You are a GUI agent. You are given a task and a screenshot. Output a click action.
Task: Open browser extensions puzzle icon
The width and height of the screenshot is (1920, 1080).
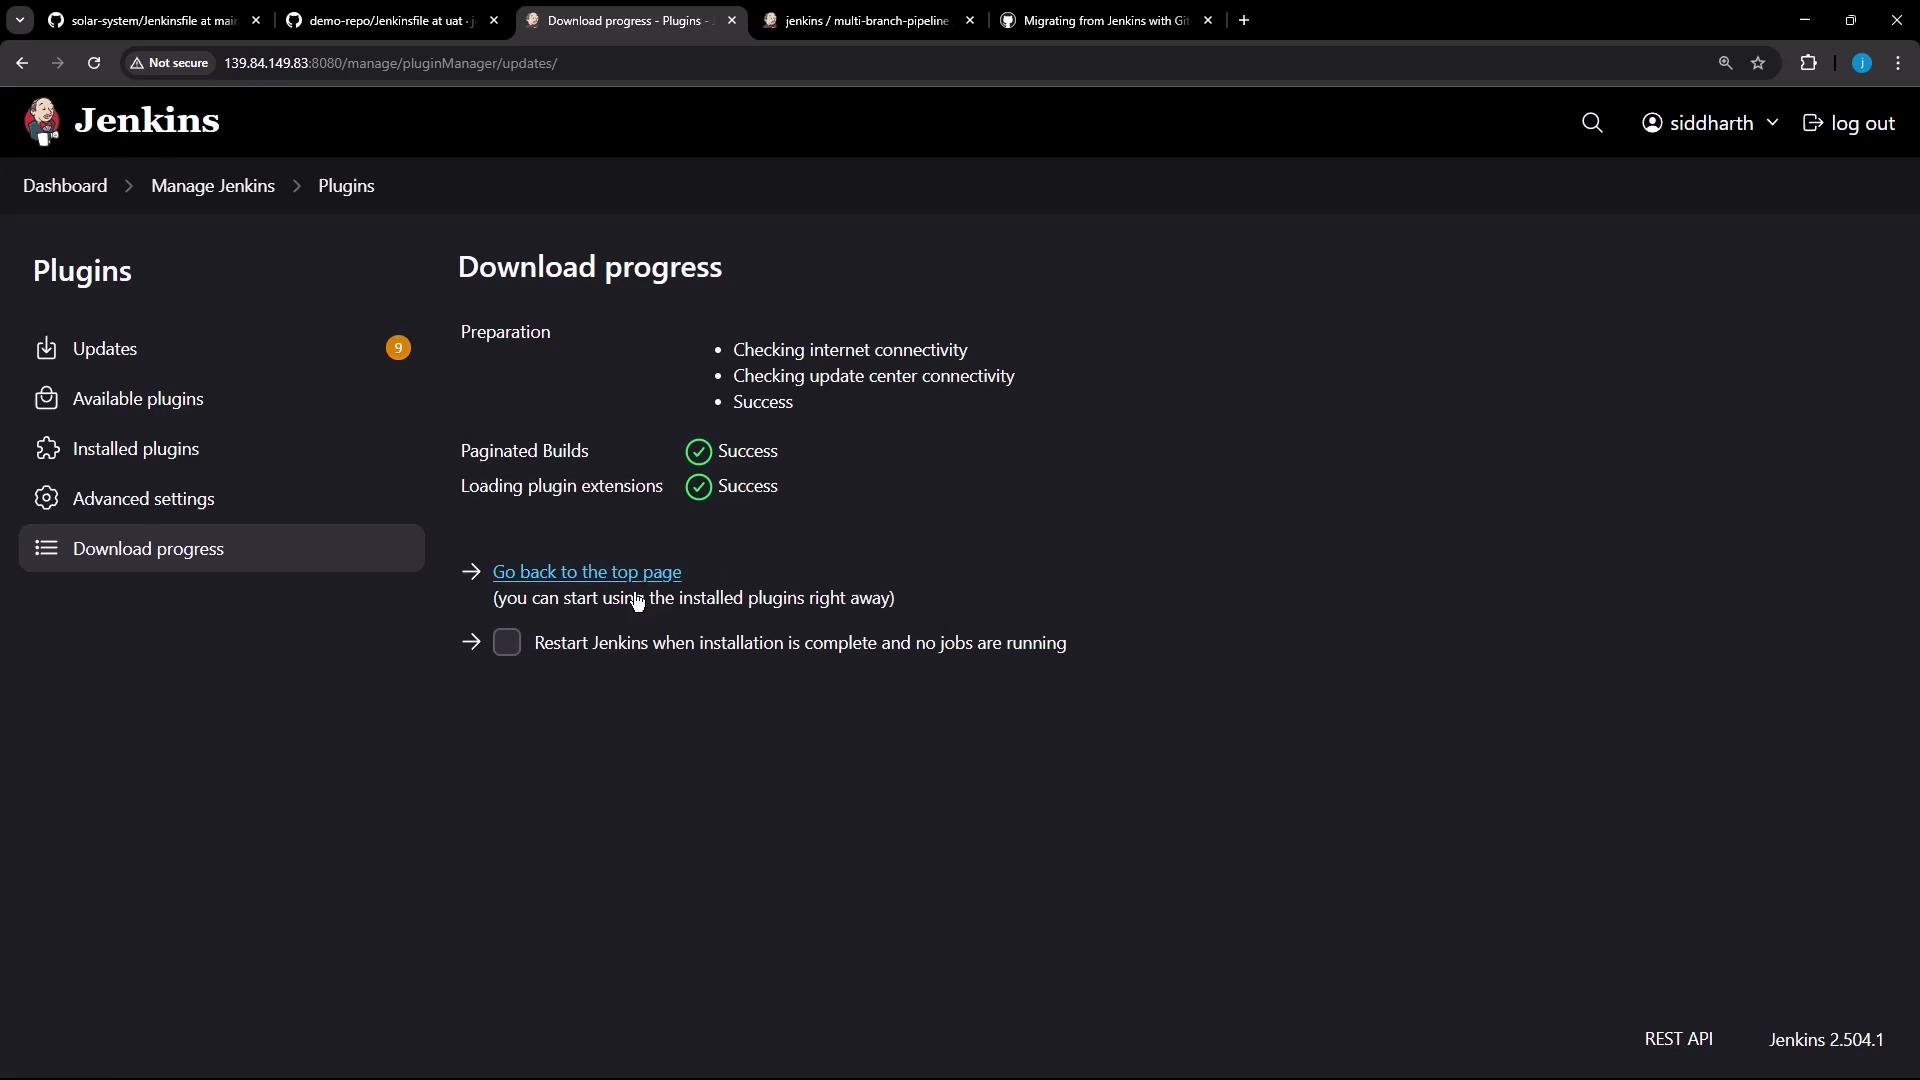[1808, 63]
